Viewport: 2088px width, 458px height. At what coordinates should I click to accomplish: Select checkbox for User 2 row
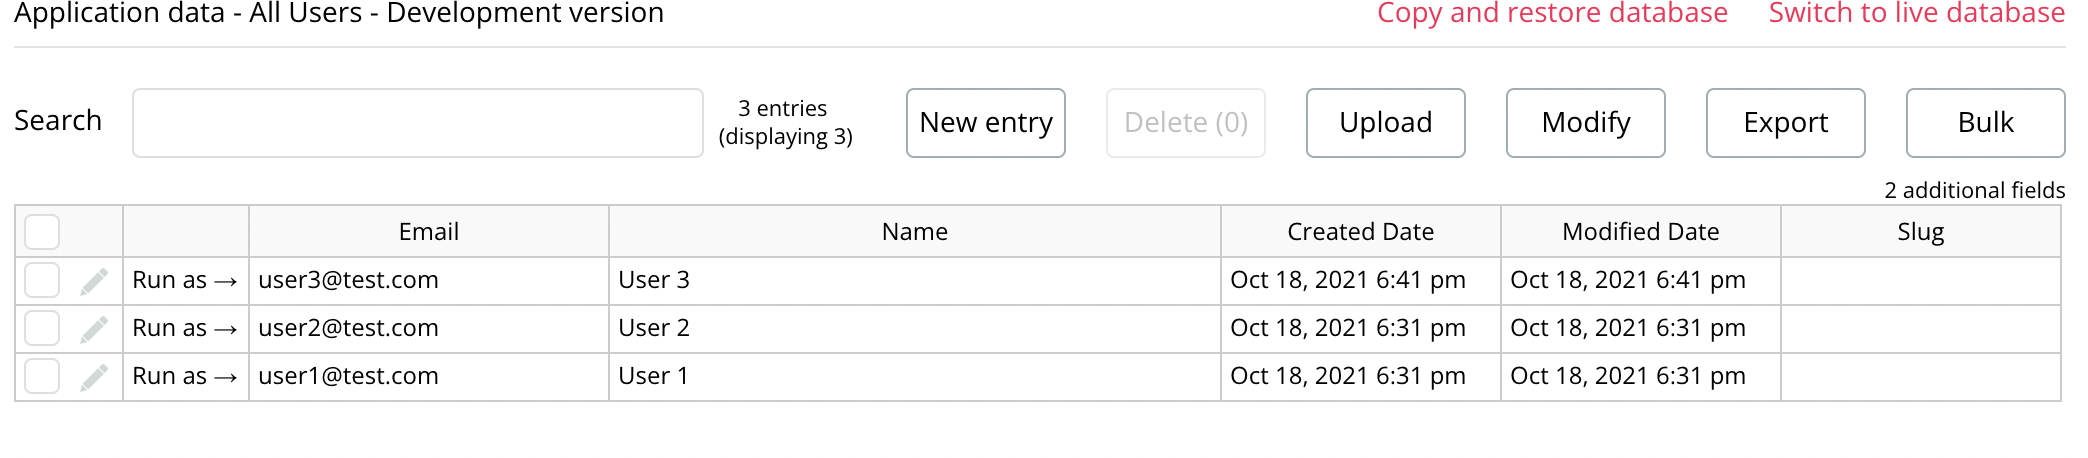[x=42, y=328]
